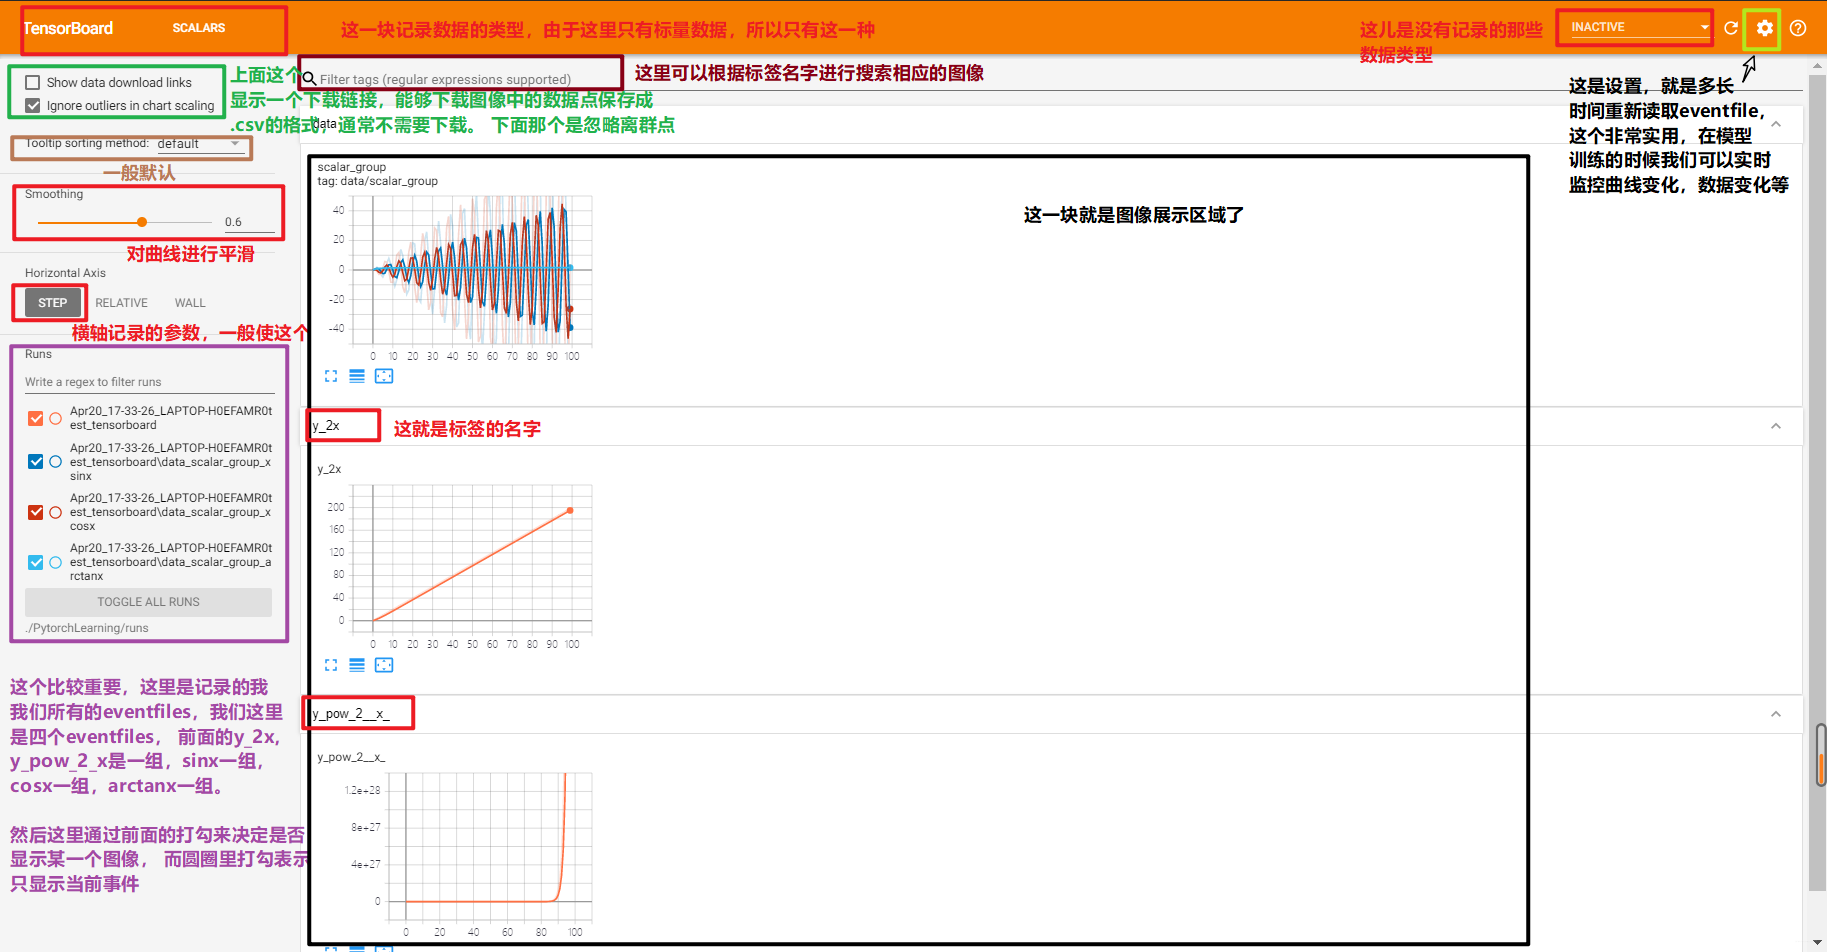Image resolution: width=1827 pixels, height=952 pixels.
Task: Uncheck Ignore outliers in chart scaling
Action: coord(33,105)
